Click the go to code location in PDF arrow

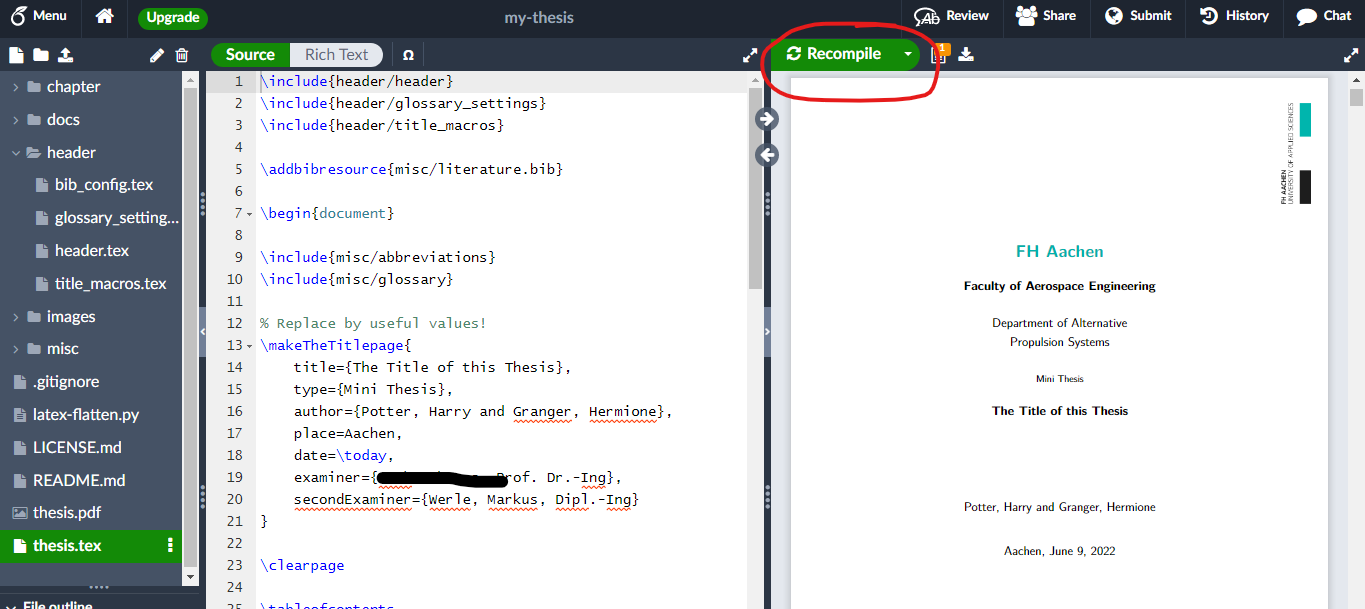click(x=767, y=119)
